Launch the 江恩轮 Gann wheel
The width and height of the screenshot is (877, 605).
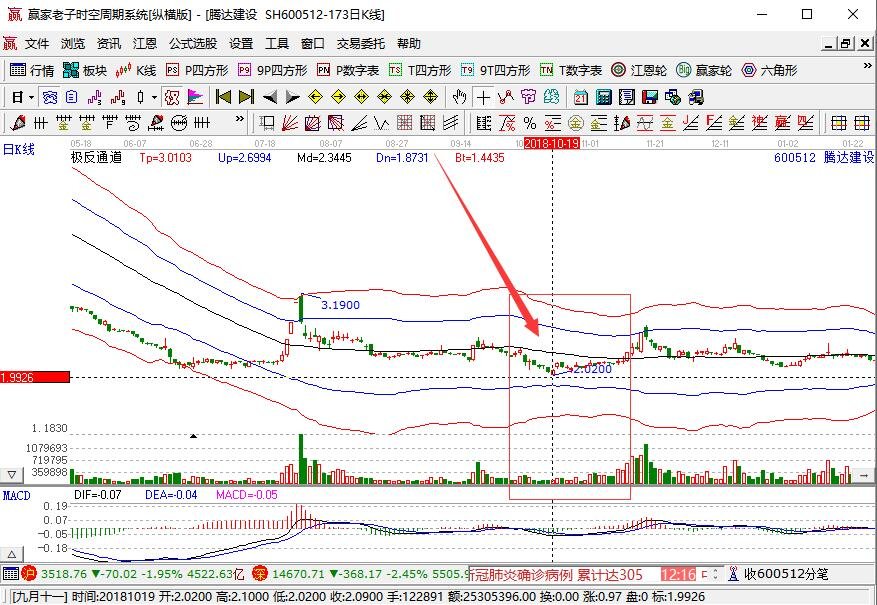tap(639, 70)
